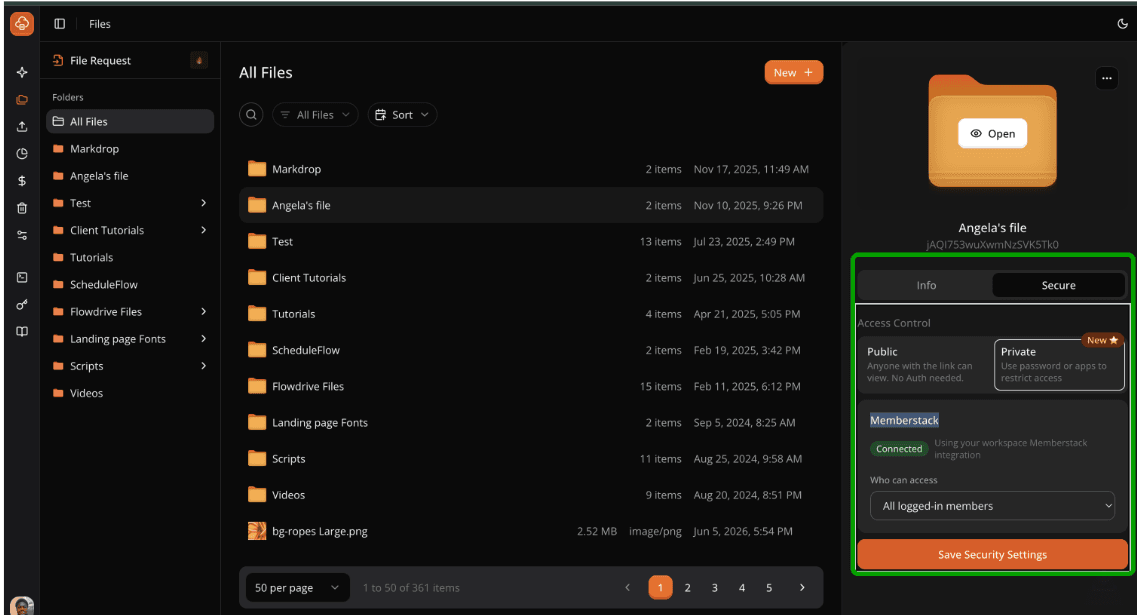Select Angela's file in sidebar
1137x615 pixels.
point(130,176)
